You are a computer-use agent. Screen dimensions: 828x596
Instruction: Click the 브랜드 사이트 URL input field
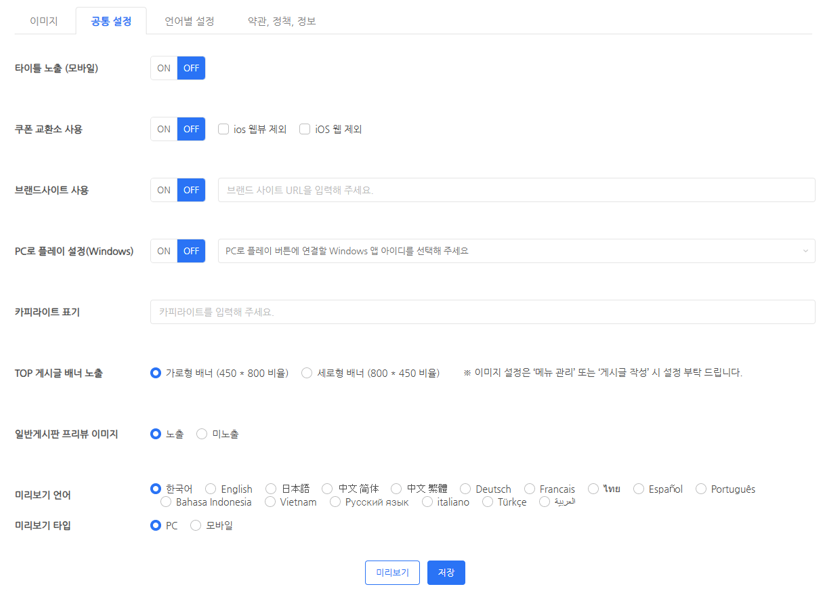point(515,190)
